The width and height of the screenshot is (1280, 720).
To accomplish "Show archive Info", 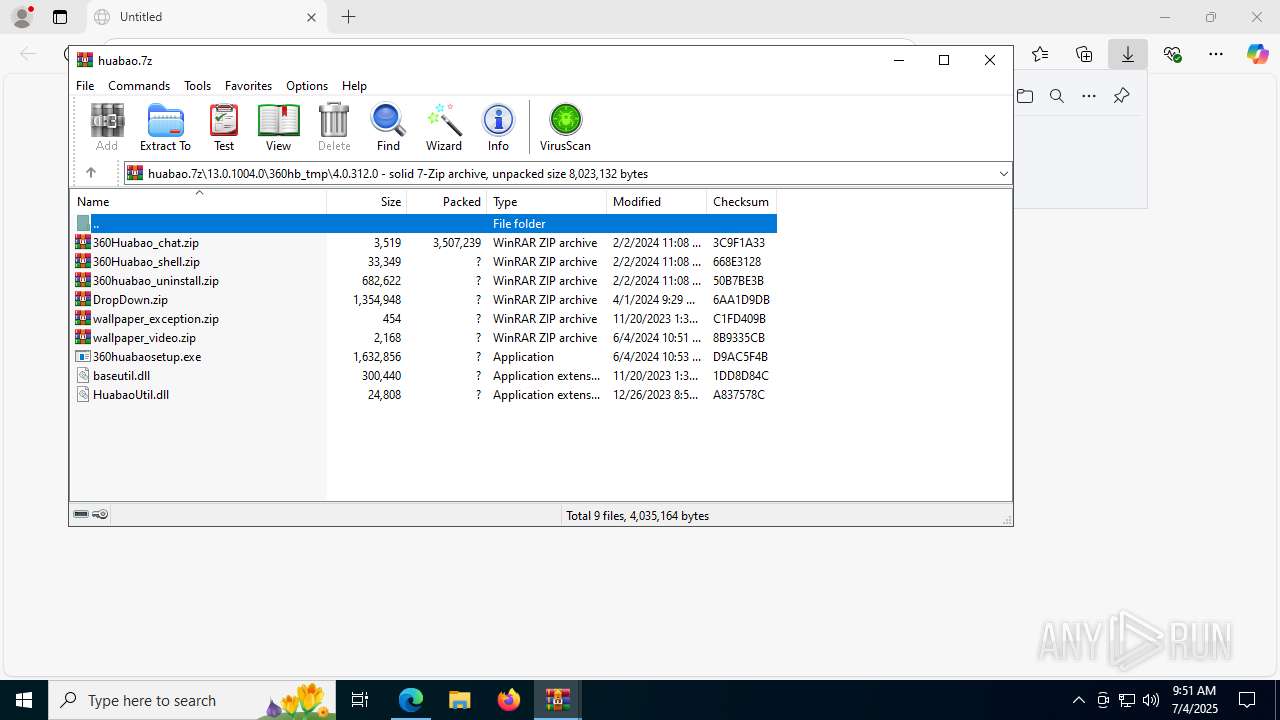I will point(498,127).
